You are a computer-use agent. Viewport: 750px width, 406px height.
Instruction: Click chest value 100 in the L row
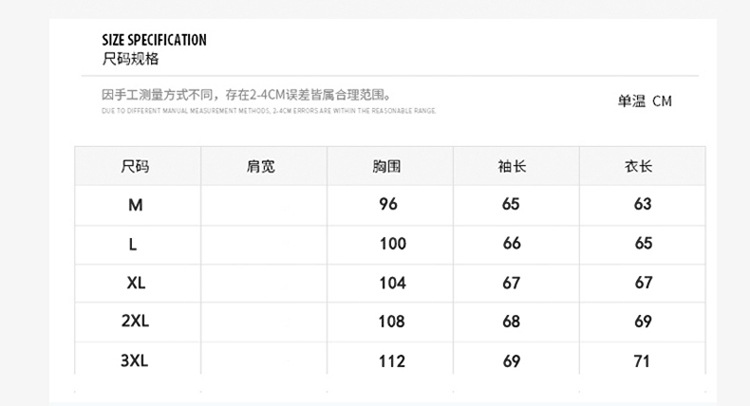[x=392, y=244]
